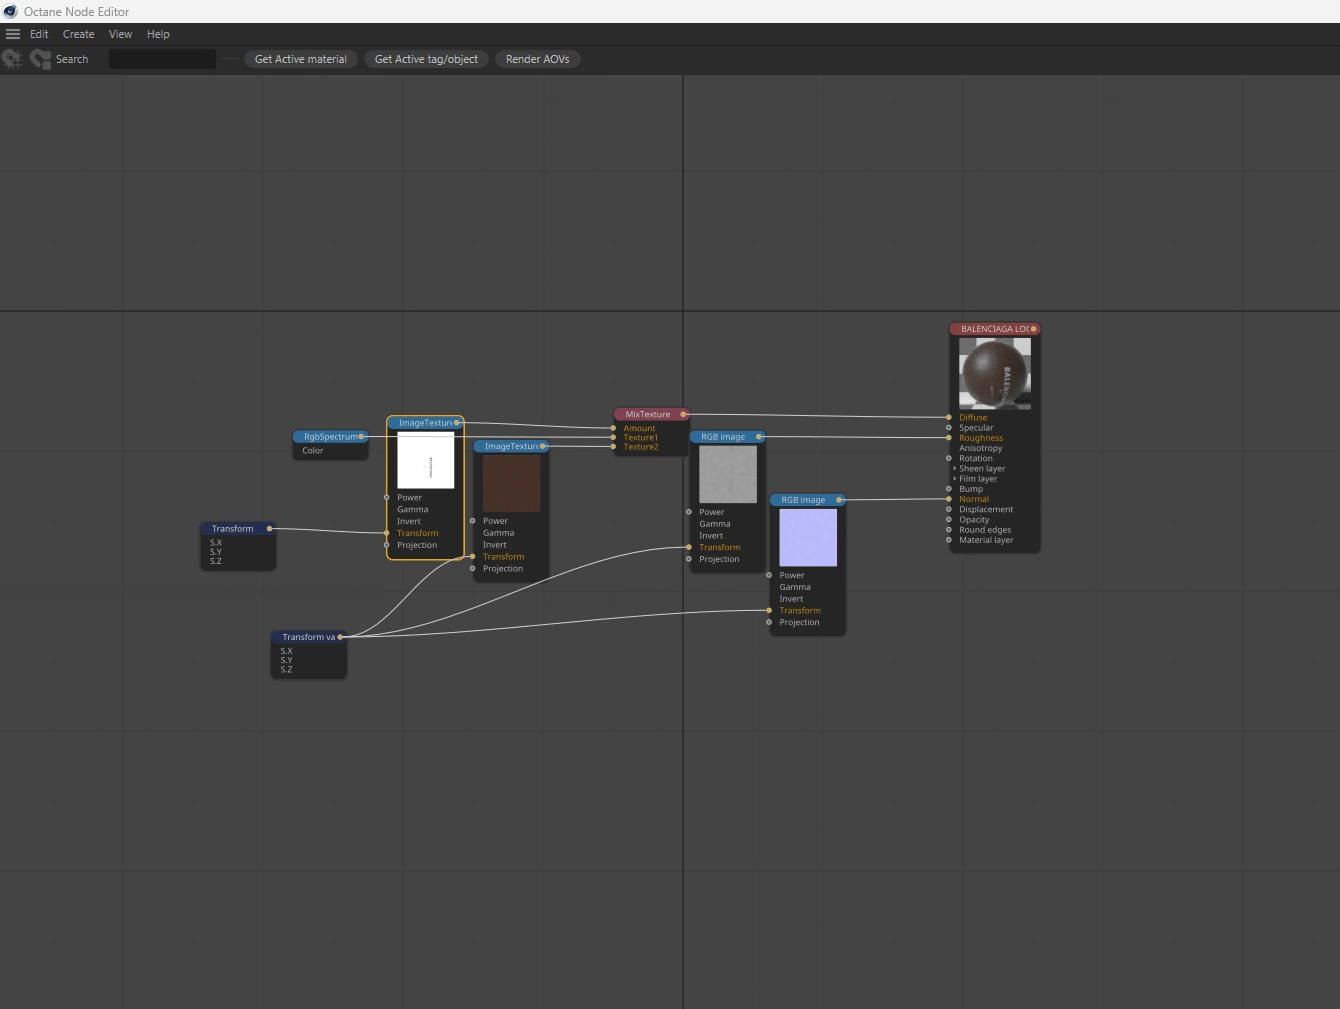Click the Amount input on MixTexture
Viewport: 1340px width, 1009px height.
pos(613,428)
